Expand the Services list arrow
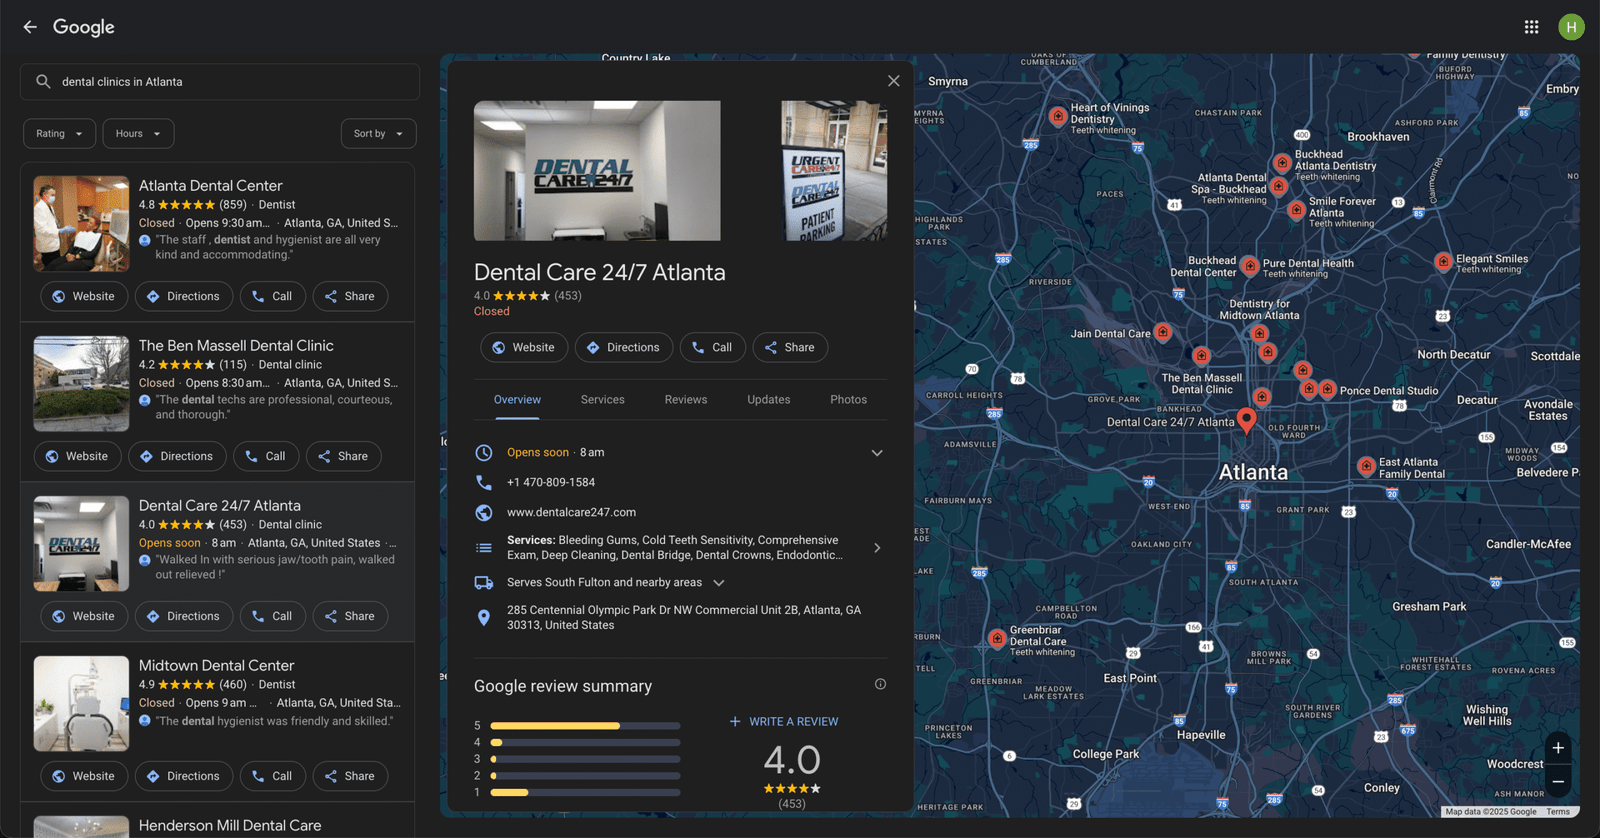Image resolution: width=1600 pixels, height=838 pixels. pyautogui.click(x=877, y=548)
